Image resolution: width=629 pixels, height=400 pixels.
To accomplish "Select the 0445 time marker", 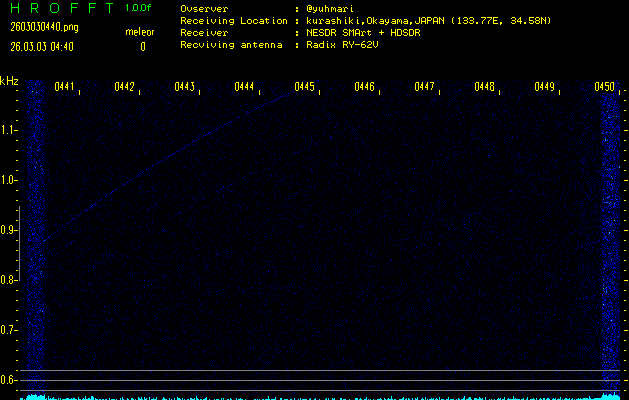I will tap(305, 88).
